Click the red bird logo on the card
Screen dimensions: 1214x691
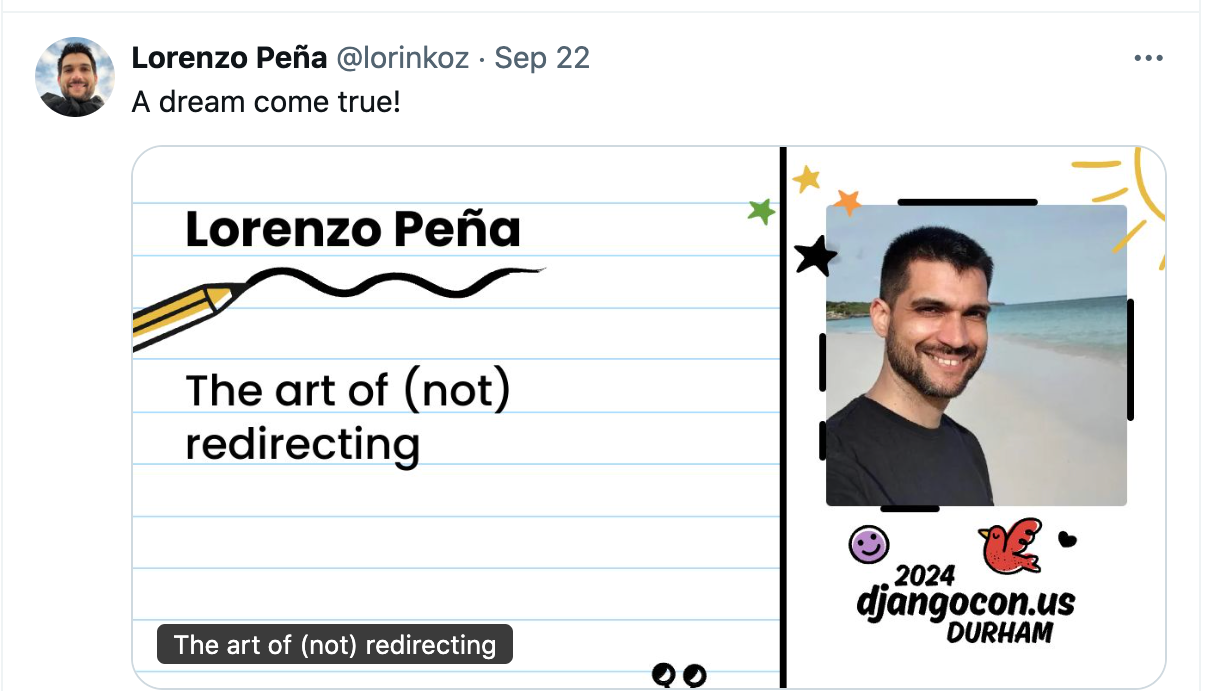1011,545
